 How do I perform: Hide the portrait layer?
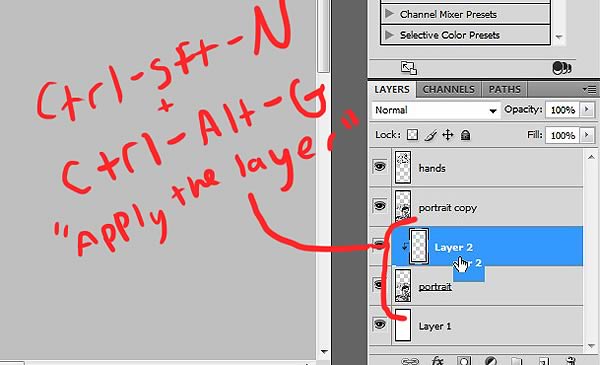coord(379,284)
